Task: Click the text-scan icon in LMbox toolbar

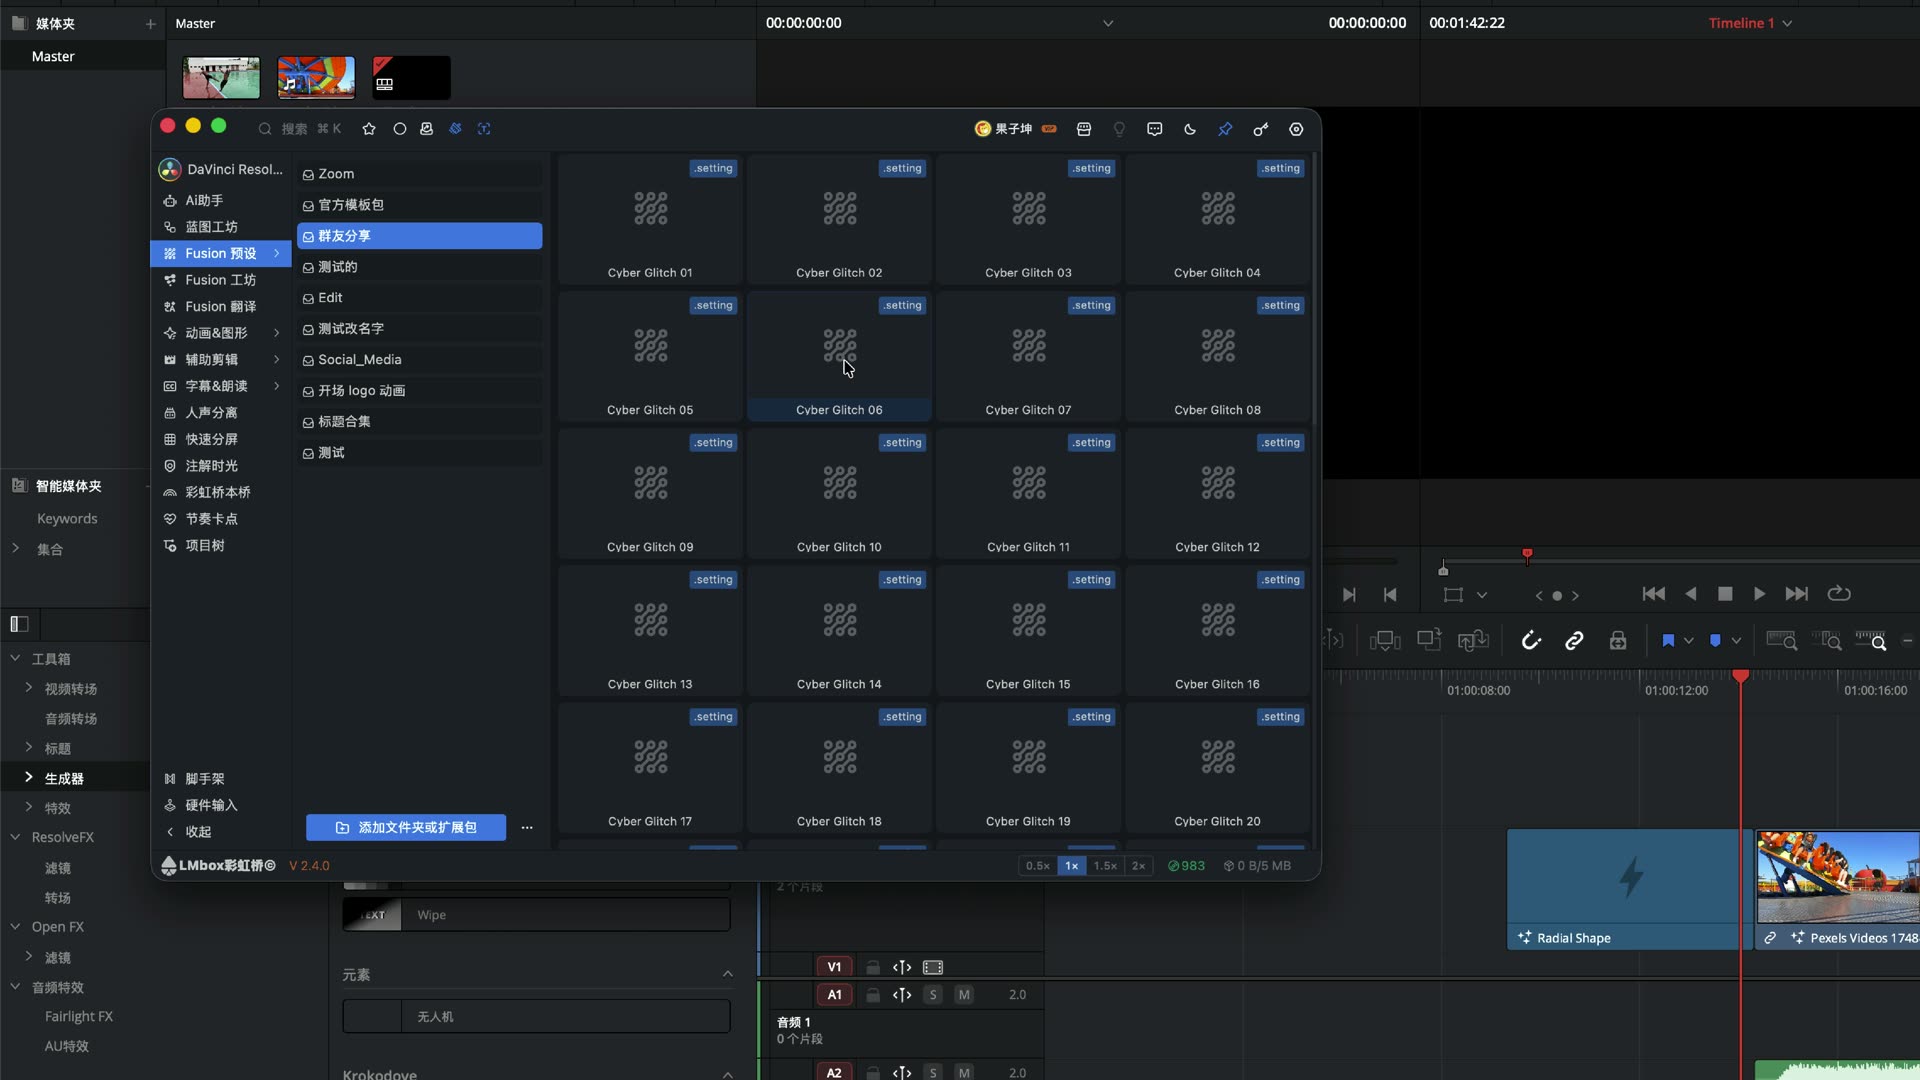Action: click(484, 129)
